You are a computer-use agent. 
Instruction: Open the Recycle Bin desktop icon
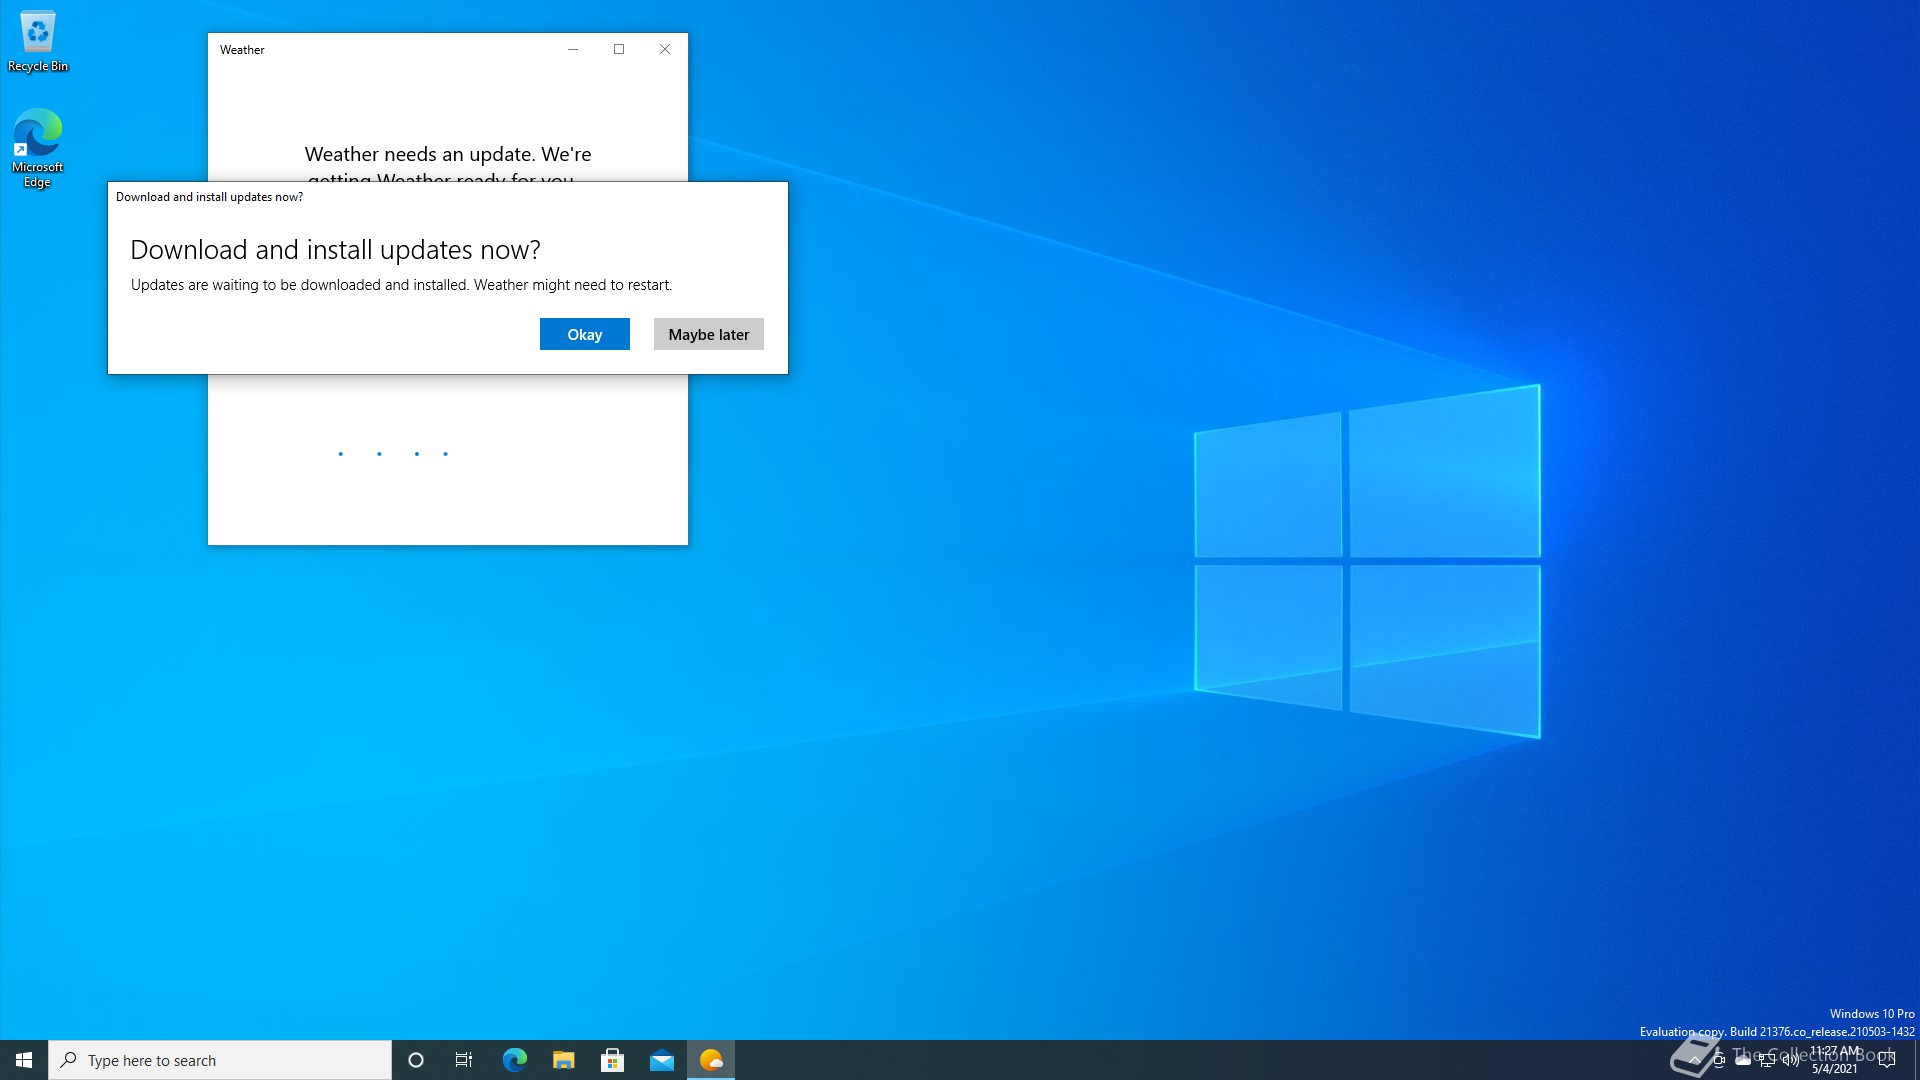pos(38,42)
